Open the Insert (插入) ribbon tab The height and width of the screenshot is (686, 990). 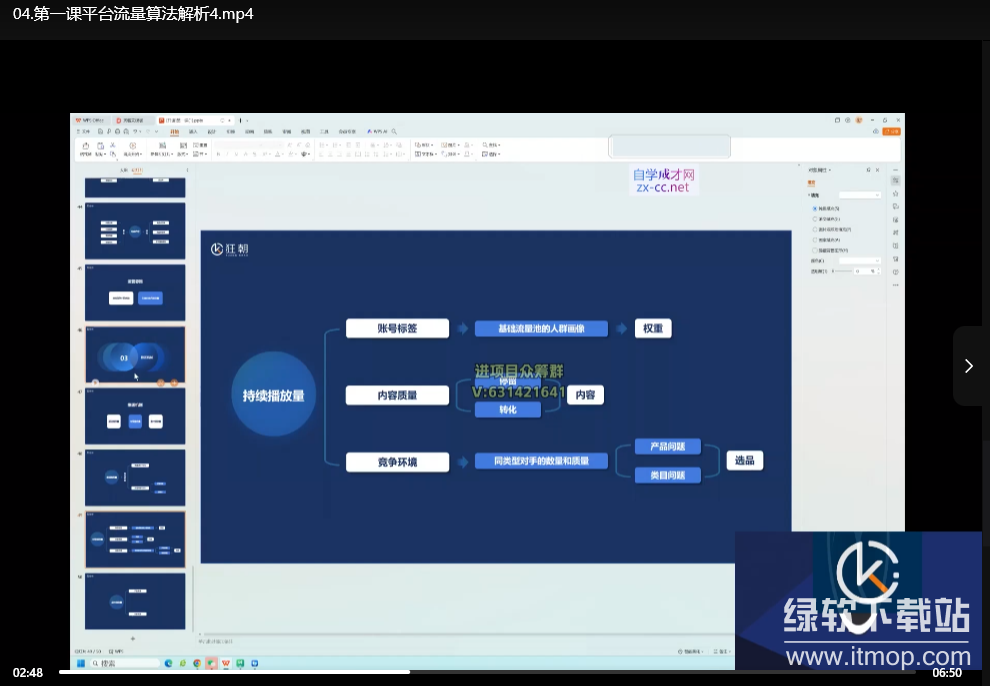click(x=193, y=132)
